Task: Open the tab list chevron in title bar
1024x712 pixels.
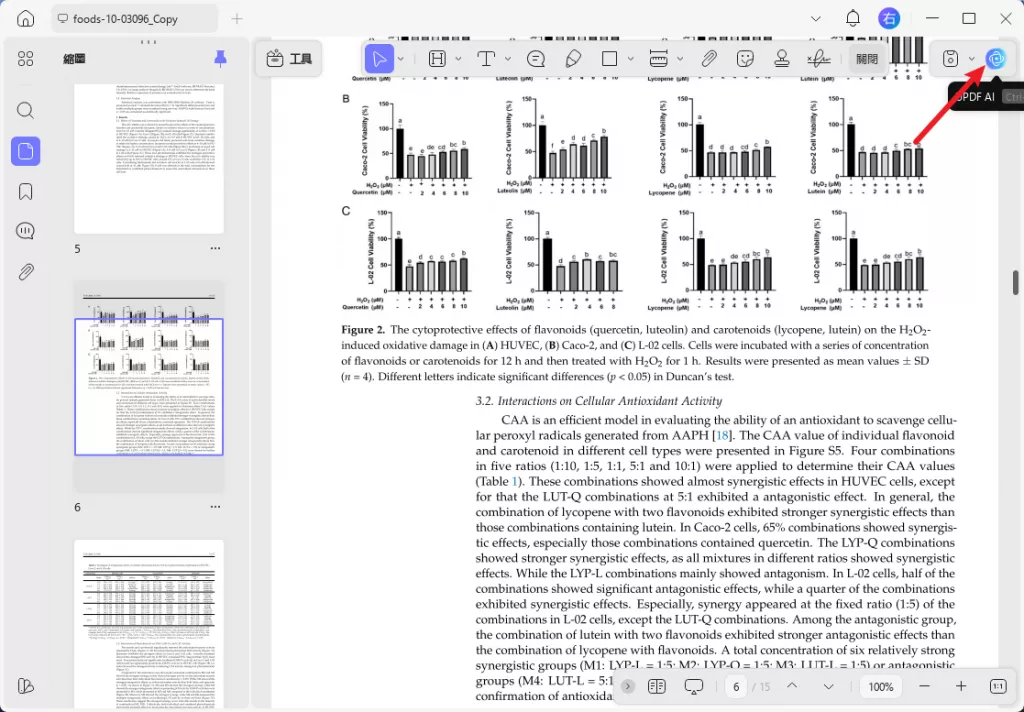Action: [x=816, y=19]
